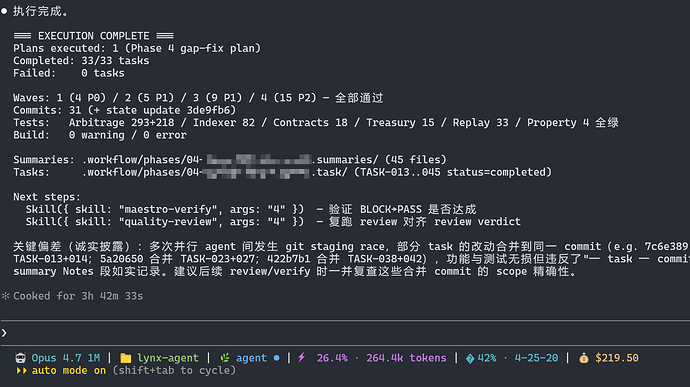
Task: Click the prompt chevron on the input line
Action: (x=4, y=333)
